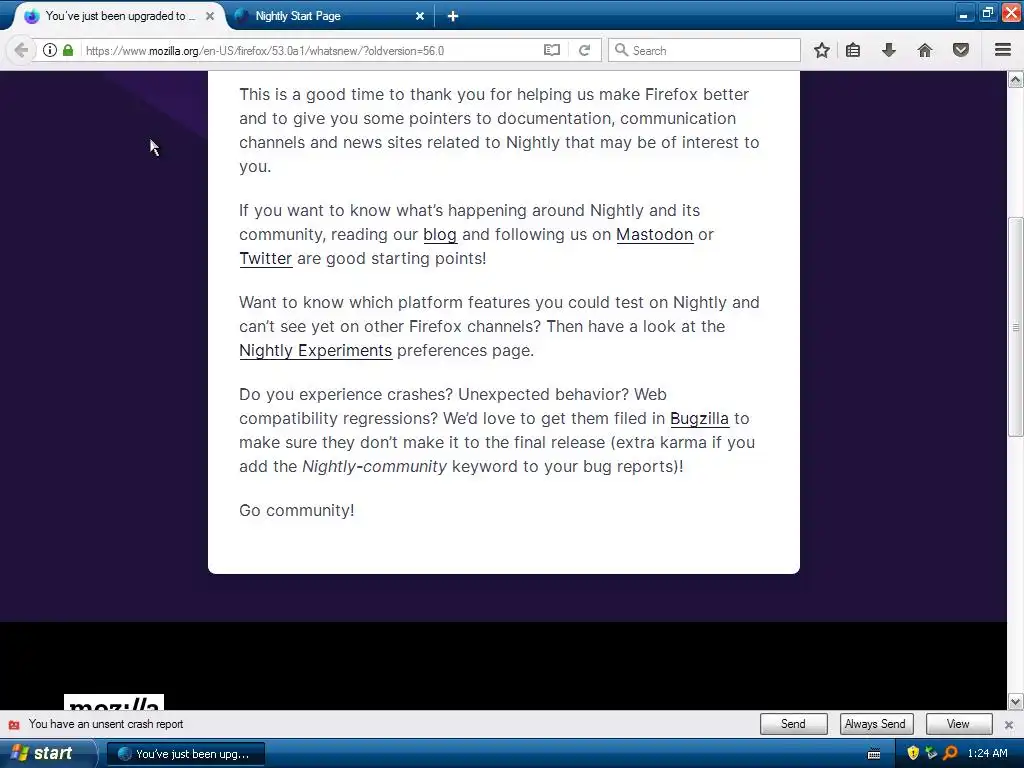Bookmark this page with the star icon
This screenshot has height=768, width=1024.
click(x=822, y=50)
